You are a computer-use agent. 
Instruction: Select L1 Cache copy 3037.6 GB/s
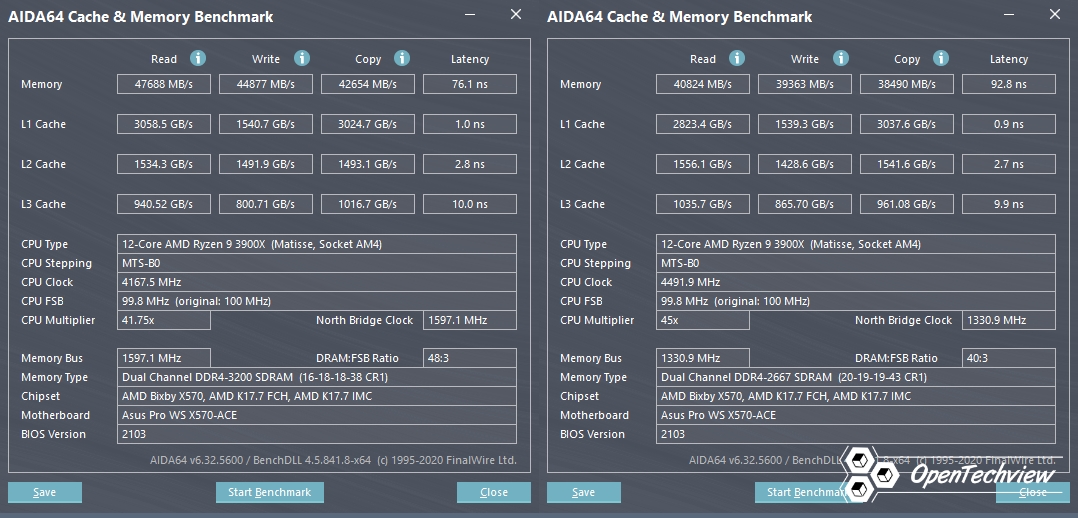click(x=907, y=125)
